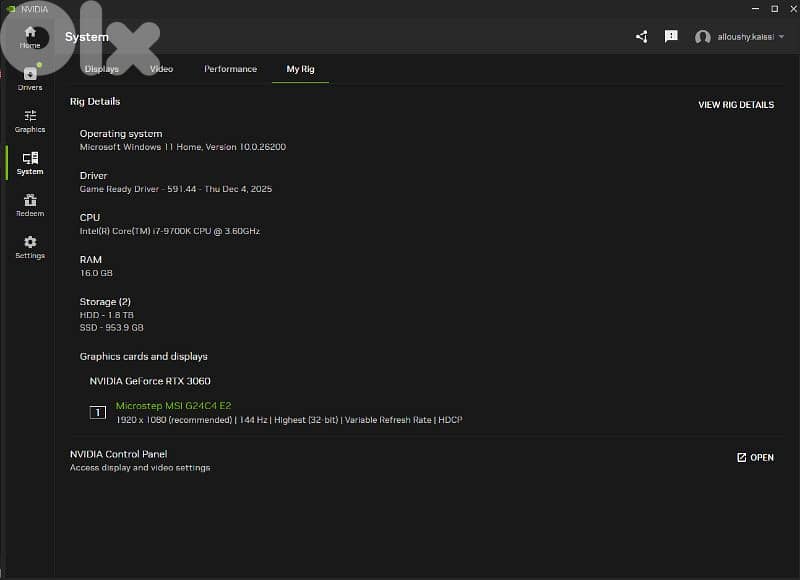The image size is (800, 580).
Task: Click the share icon in the top bar
Action: coord(641,36)
